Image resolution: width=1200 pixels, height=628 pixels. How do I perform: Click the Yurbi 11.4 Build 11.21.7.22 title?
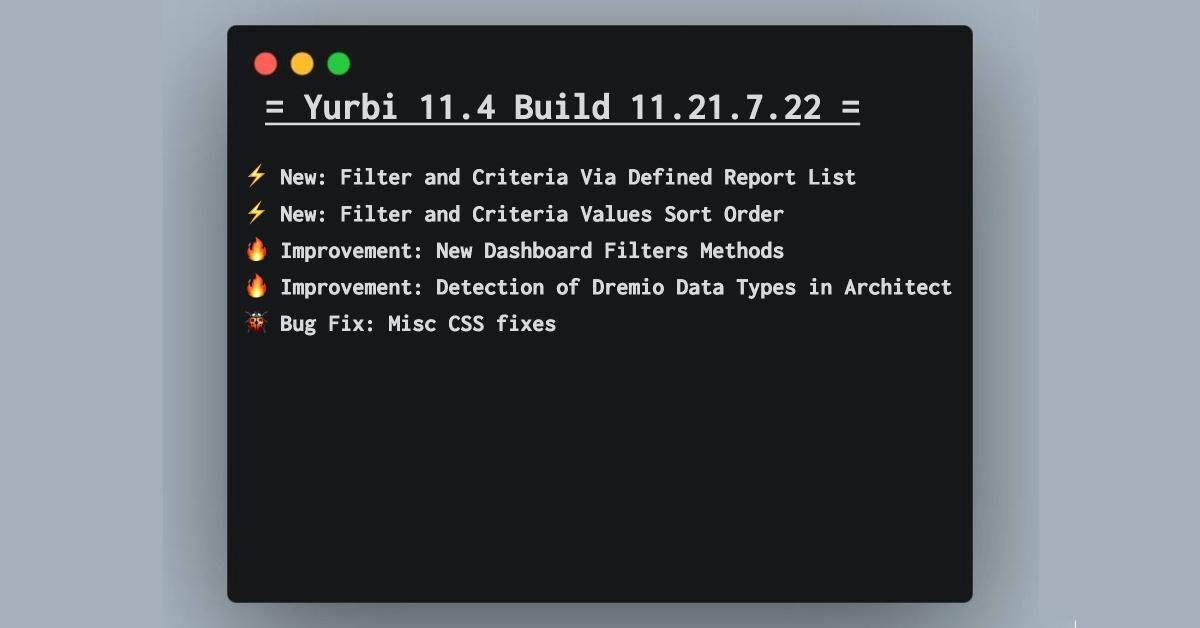click(x=562, y=108)
